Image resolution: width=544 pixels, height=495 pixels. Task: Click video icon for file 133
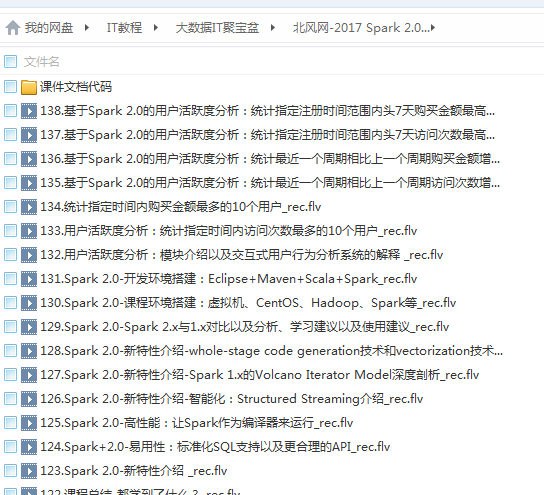29,231
